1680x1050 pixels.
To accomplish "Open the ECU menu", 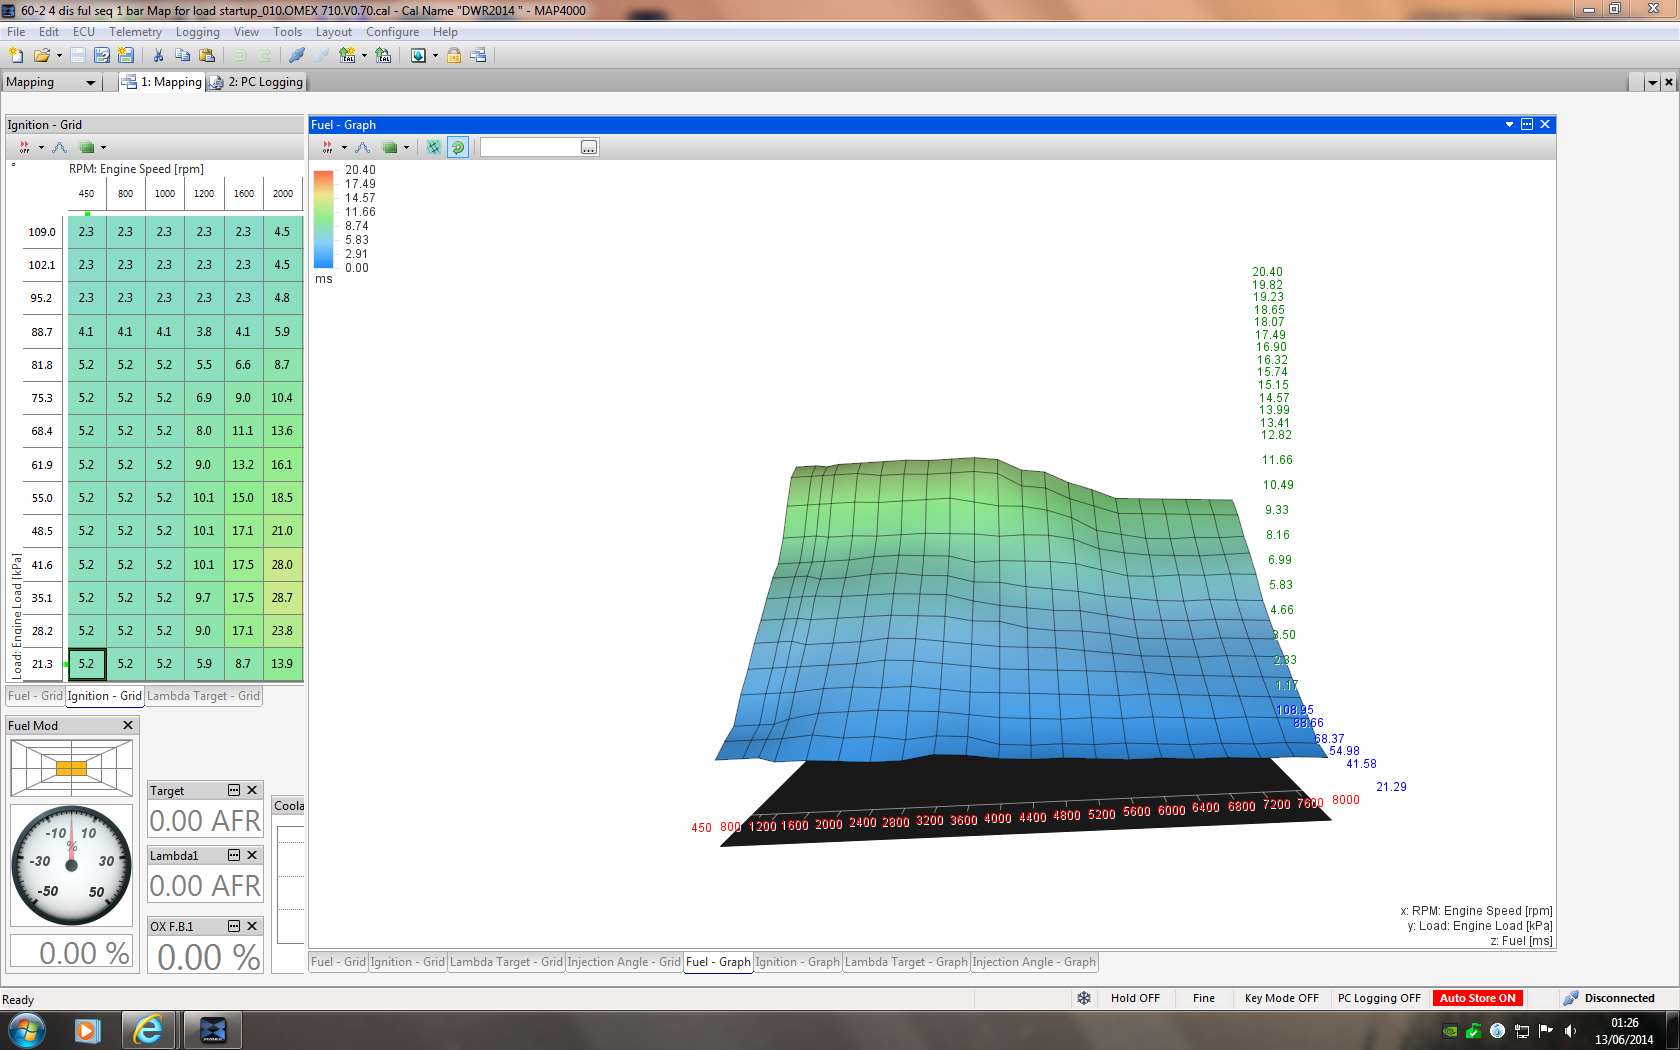I will tap(84, 32).
